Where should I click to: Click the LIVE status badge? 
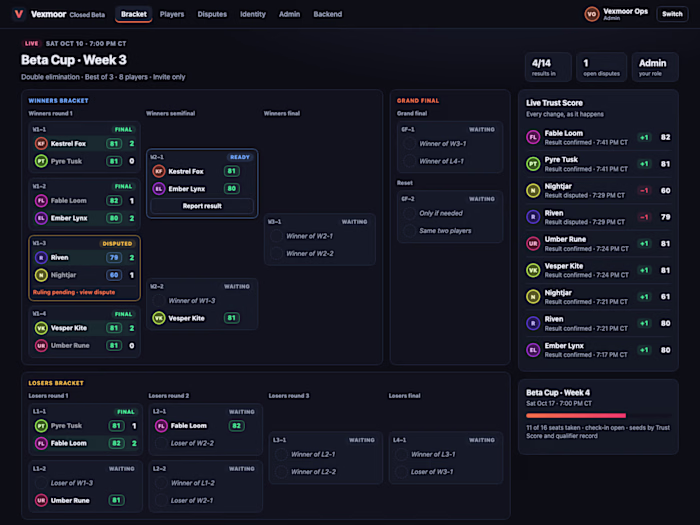(x=31, y=43)
